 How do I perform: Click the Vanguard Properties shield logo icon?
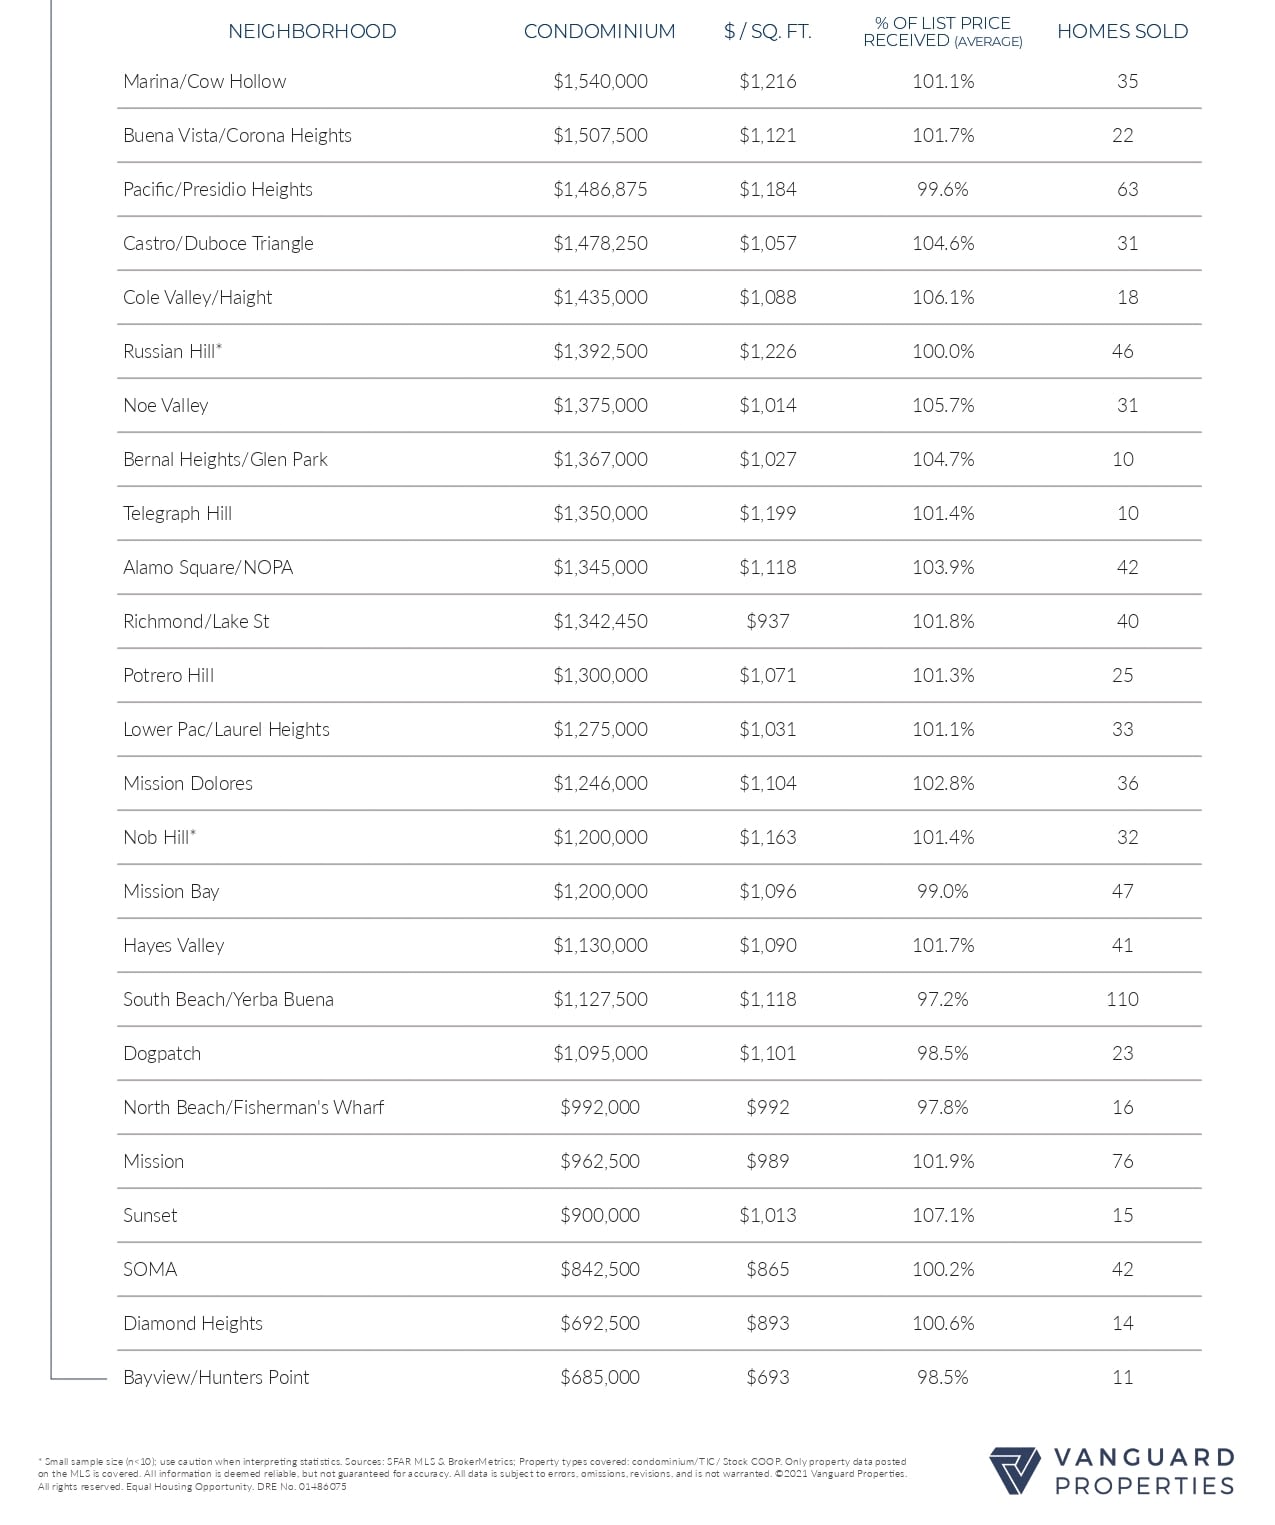(x=1015, y=1471)
